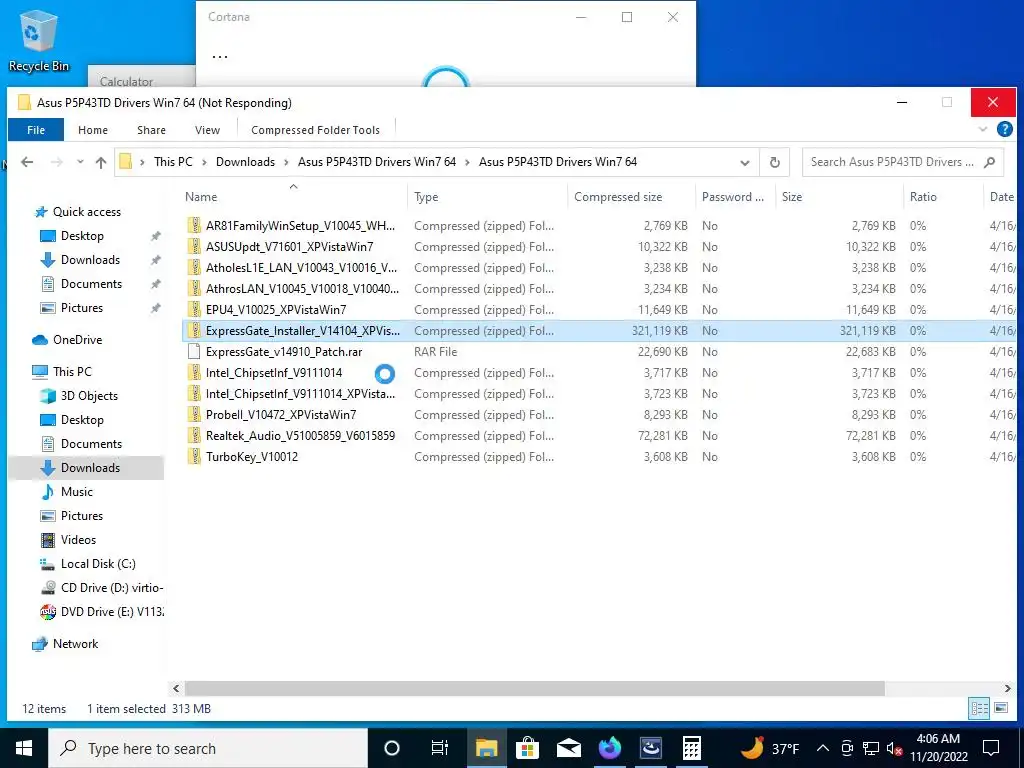Click the AtholesL1E_LAN_V10043 file name
Viewport: 1024px width, 768px height.
tap(301, 268)
